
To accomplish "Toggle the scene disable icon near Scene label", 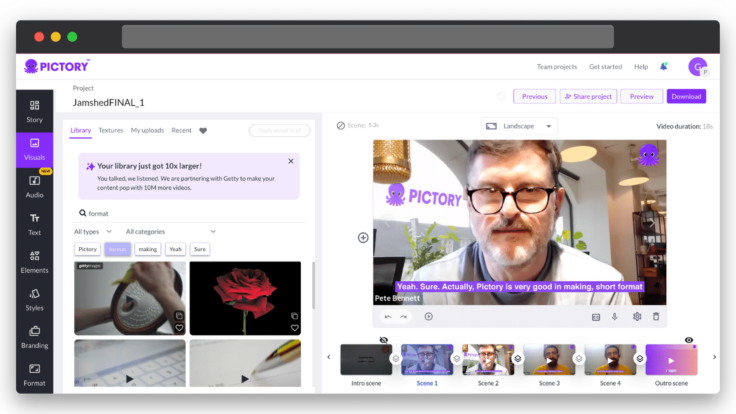I will tap(341, 125).
